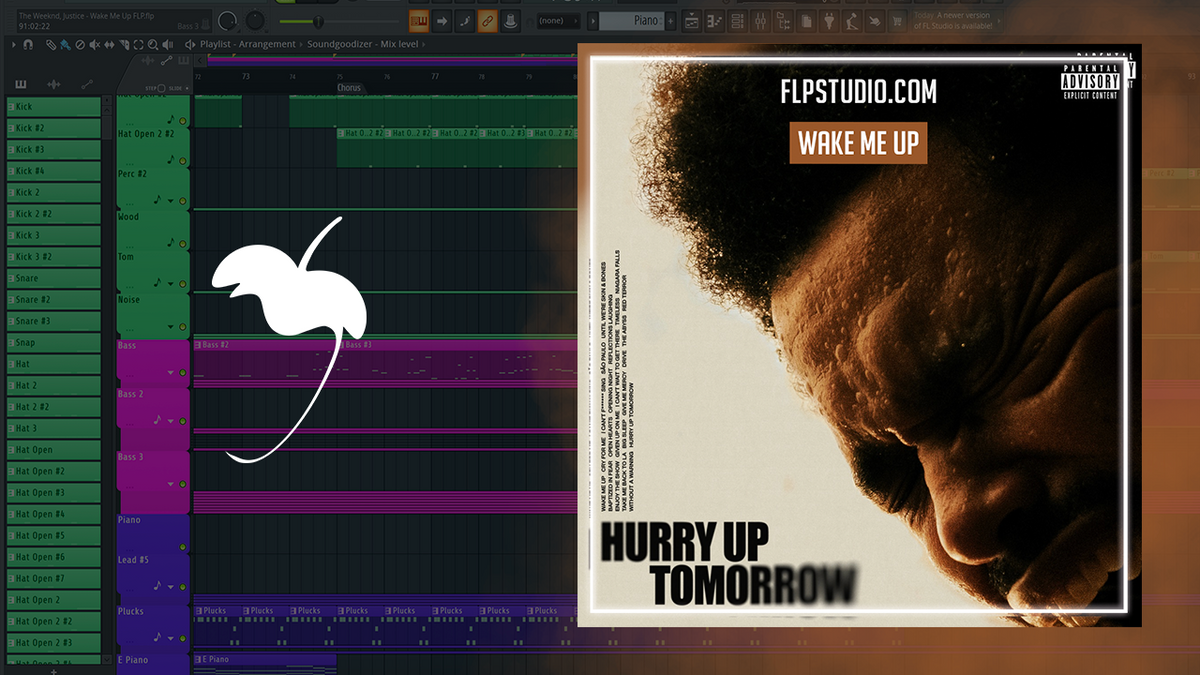The image size is (1200, 675).
Task: Toggle the Bass track activity light
Action: [x=183, y=373]
